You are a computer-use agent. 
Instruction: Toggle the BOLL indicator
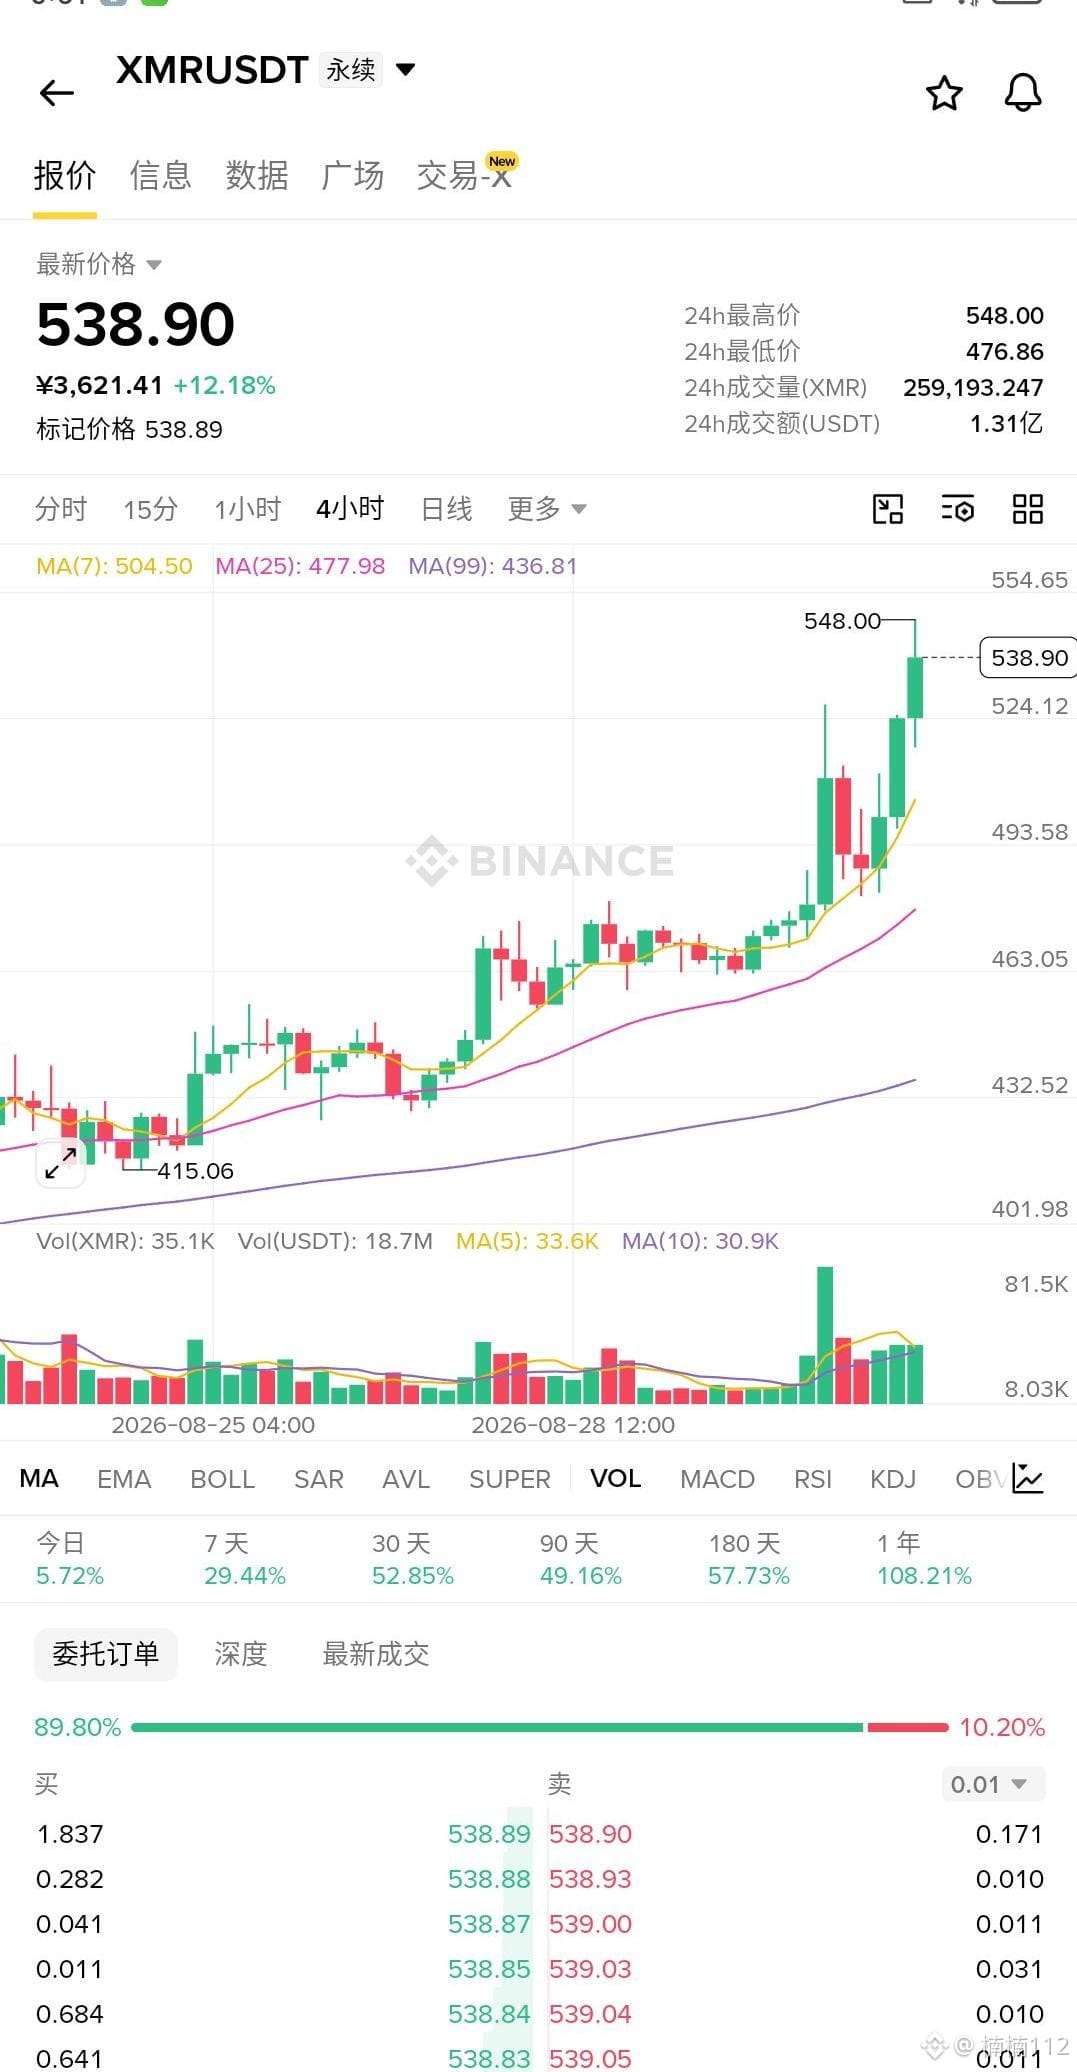223,1479
